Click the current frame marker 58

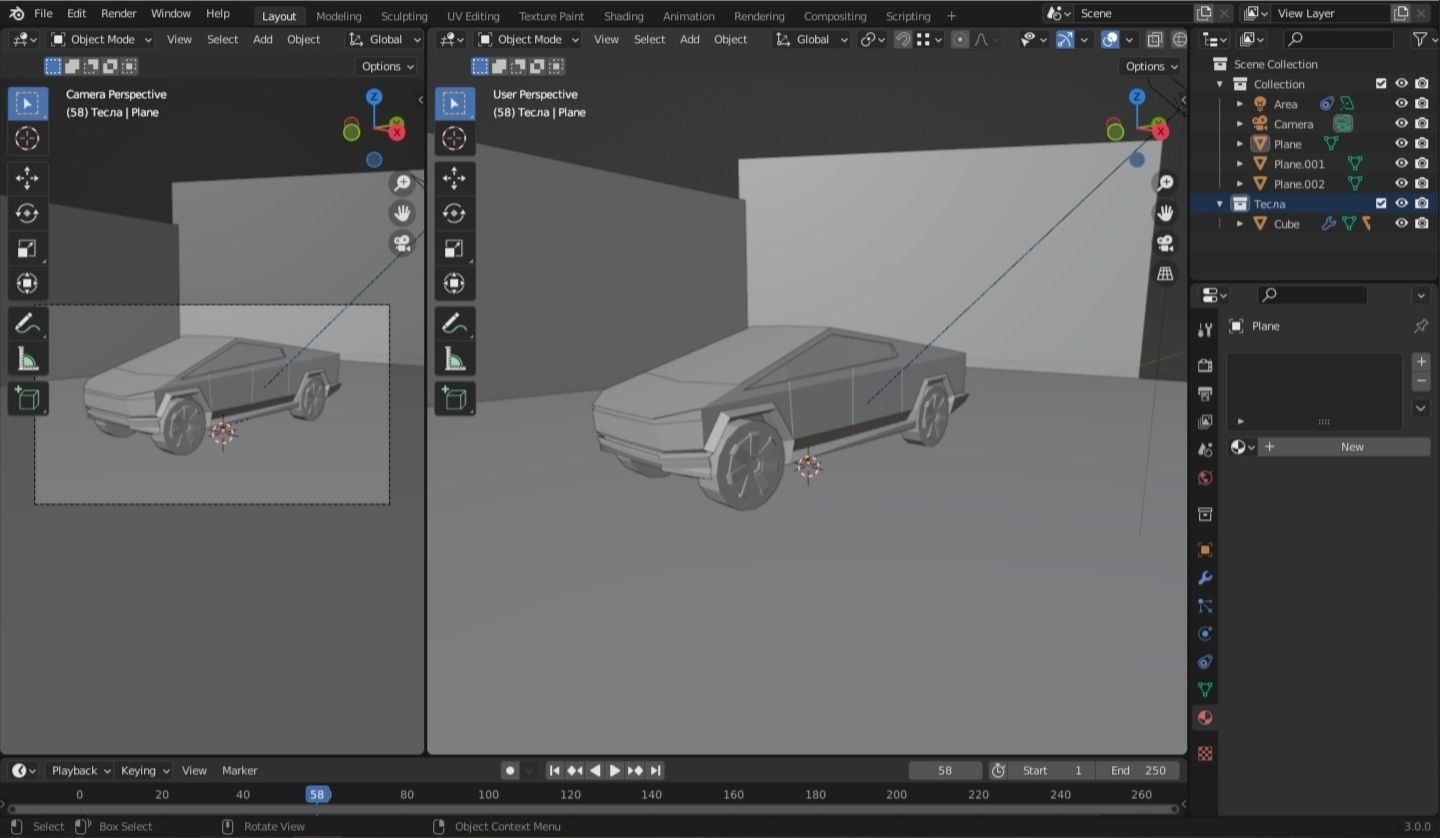tap(317, 794)
